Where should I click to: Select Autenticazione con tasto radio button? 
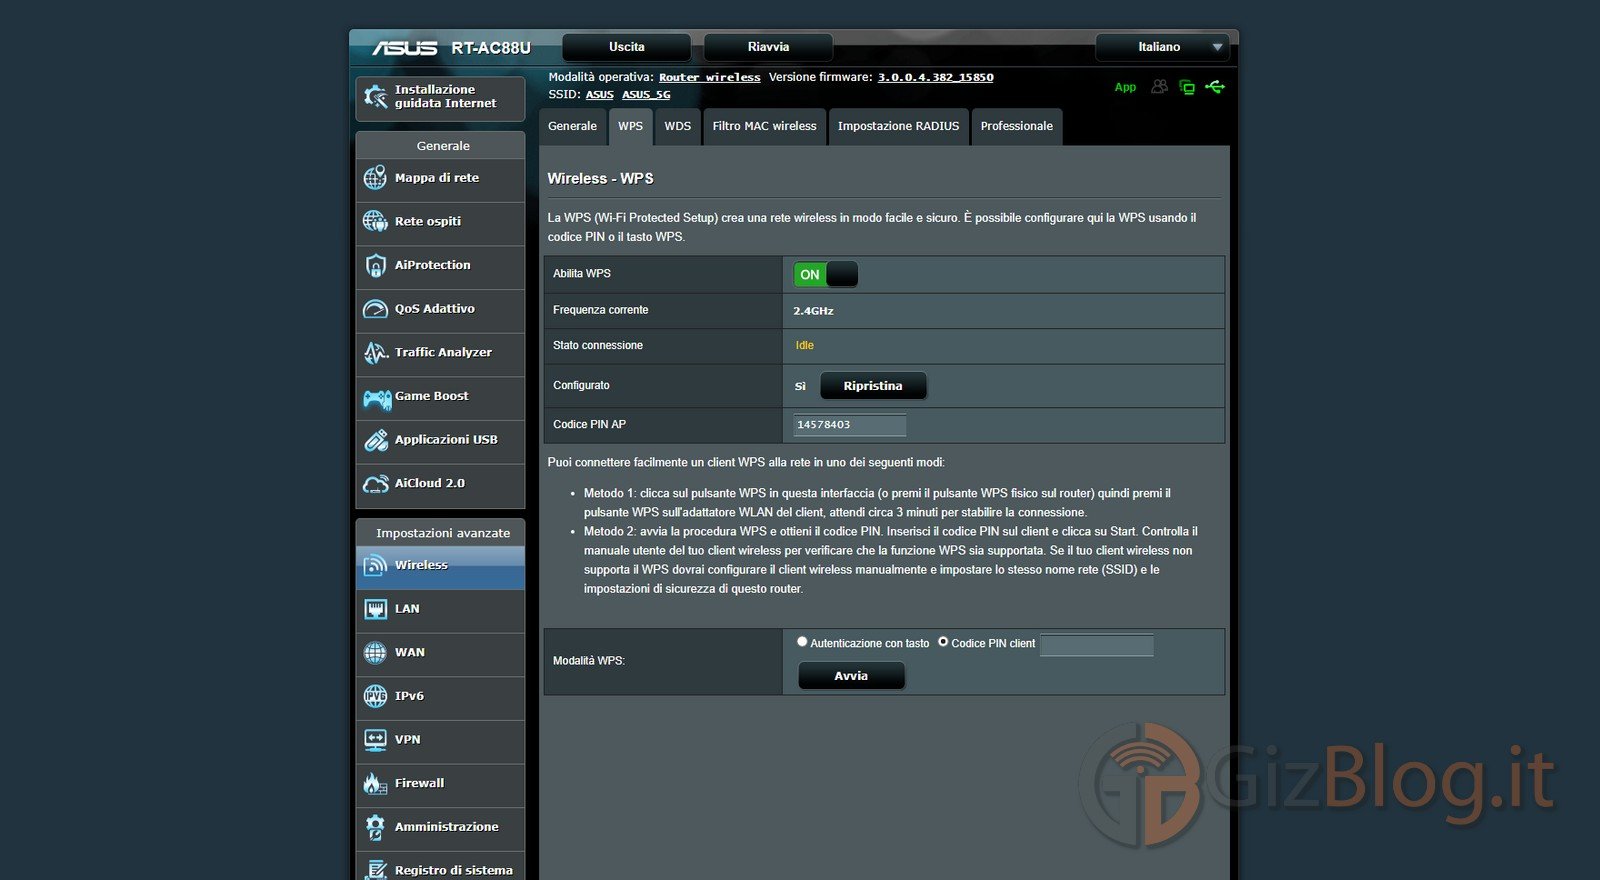click(802, 642)
